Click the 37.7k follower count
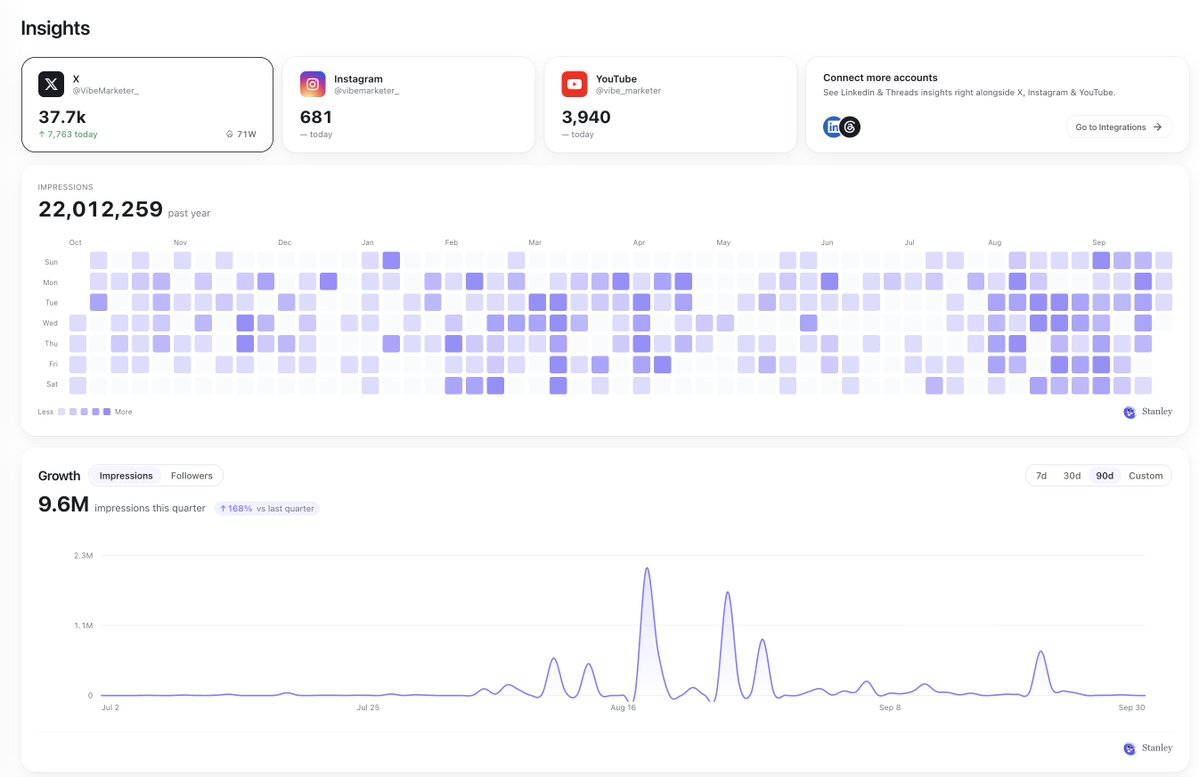1199x777 pixels. coord(62,117)
